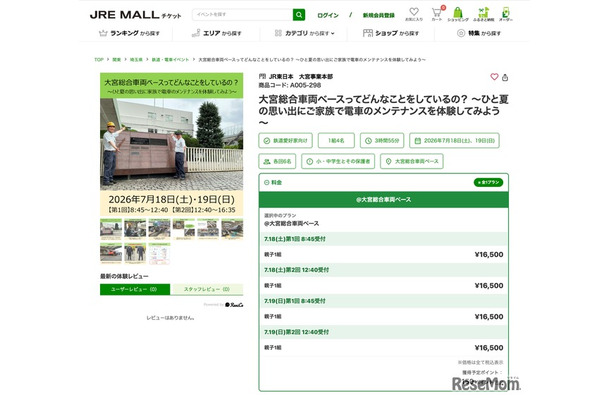The height and width of the screenshot is (400, 610).
Task: Click the 大宮総合車両ベース location tag
Action: 412,161
